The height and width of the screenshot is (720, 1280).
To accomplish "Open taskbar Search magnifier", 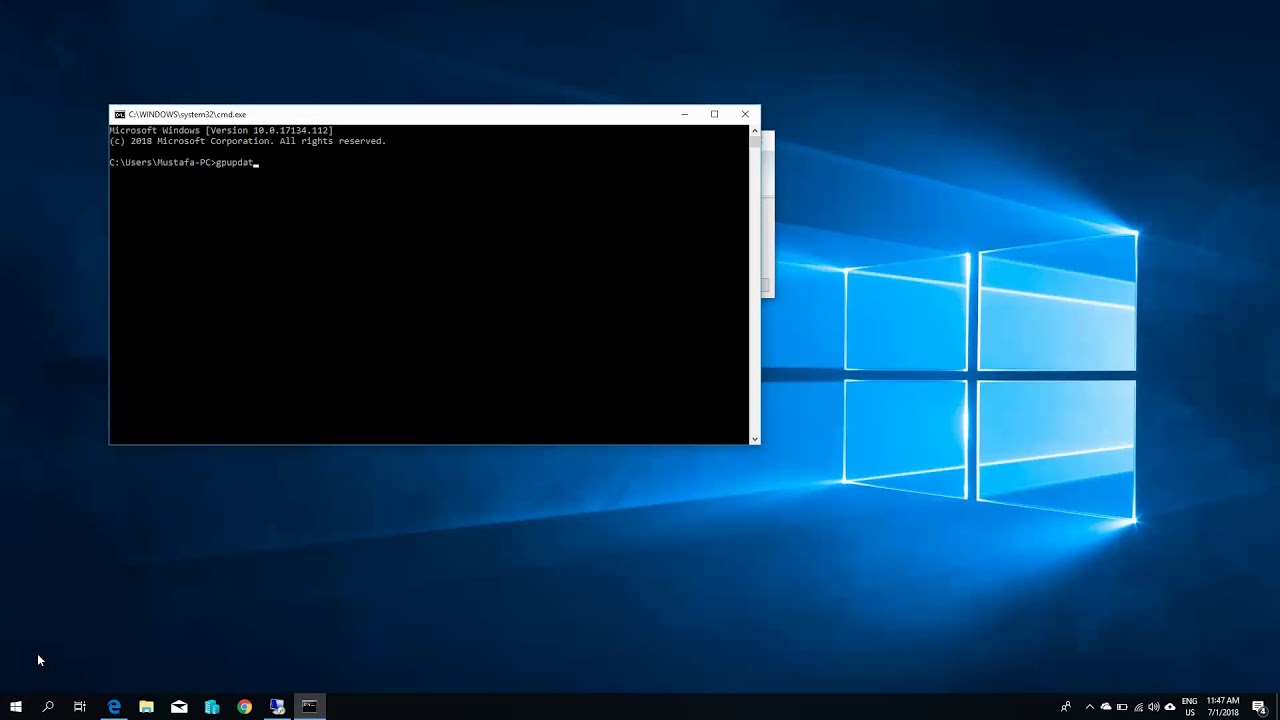I will pos(48,707).
